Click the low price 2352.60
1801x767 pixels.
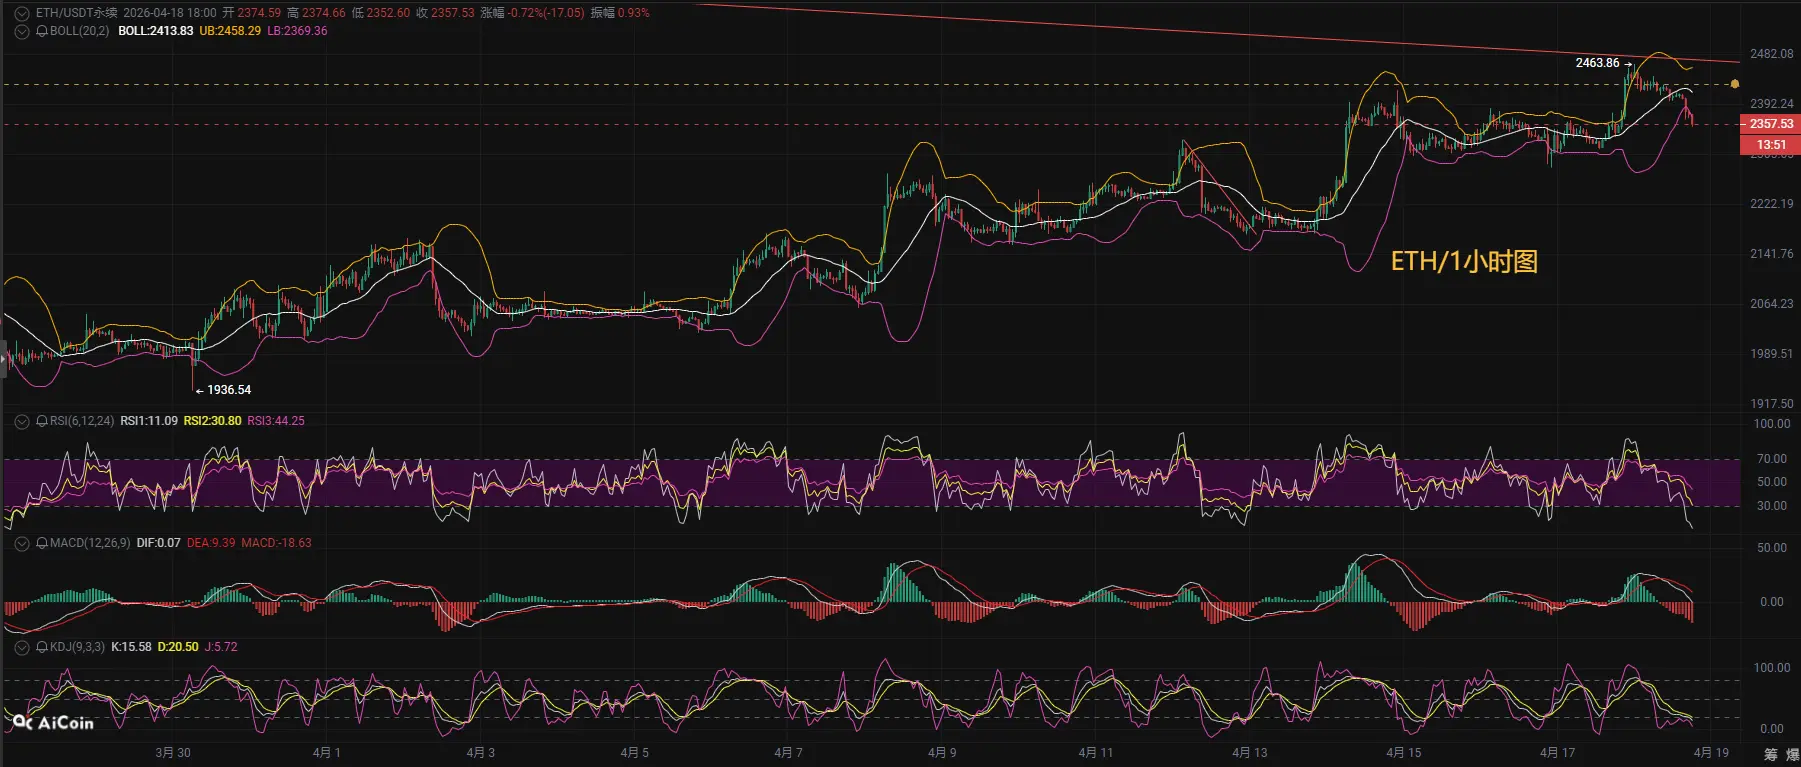click(388, 13)
